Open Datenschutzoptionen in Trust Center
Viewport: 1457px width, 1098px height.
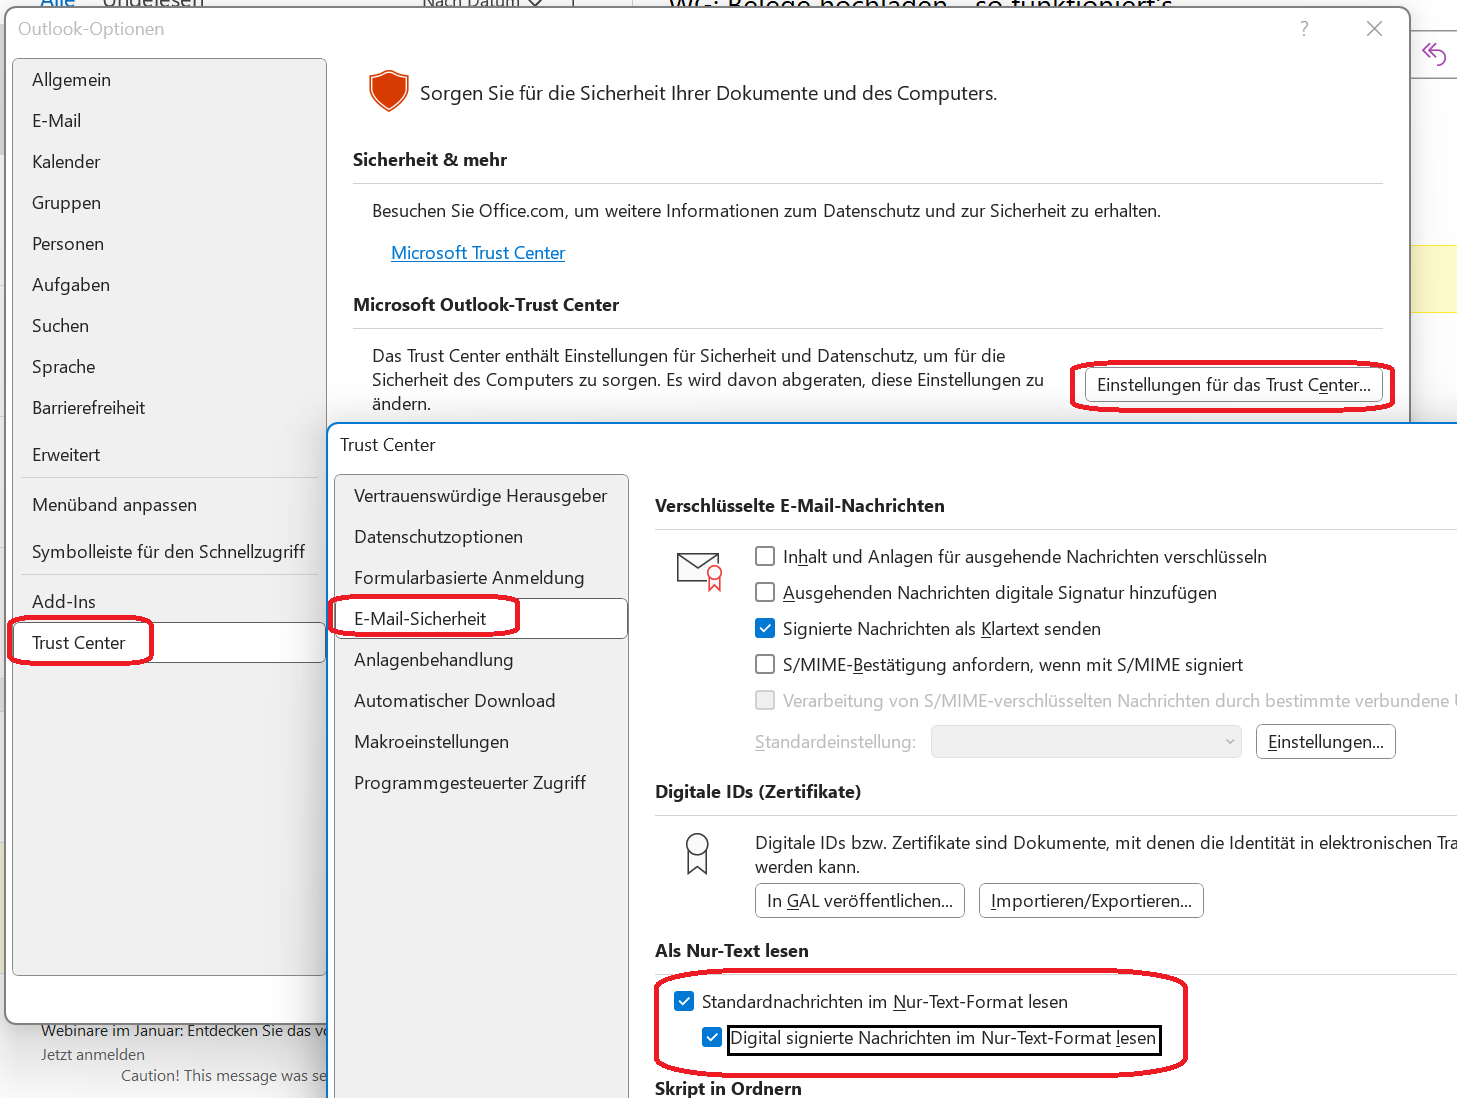pos(481,537)
